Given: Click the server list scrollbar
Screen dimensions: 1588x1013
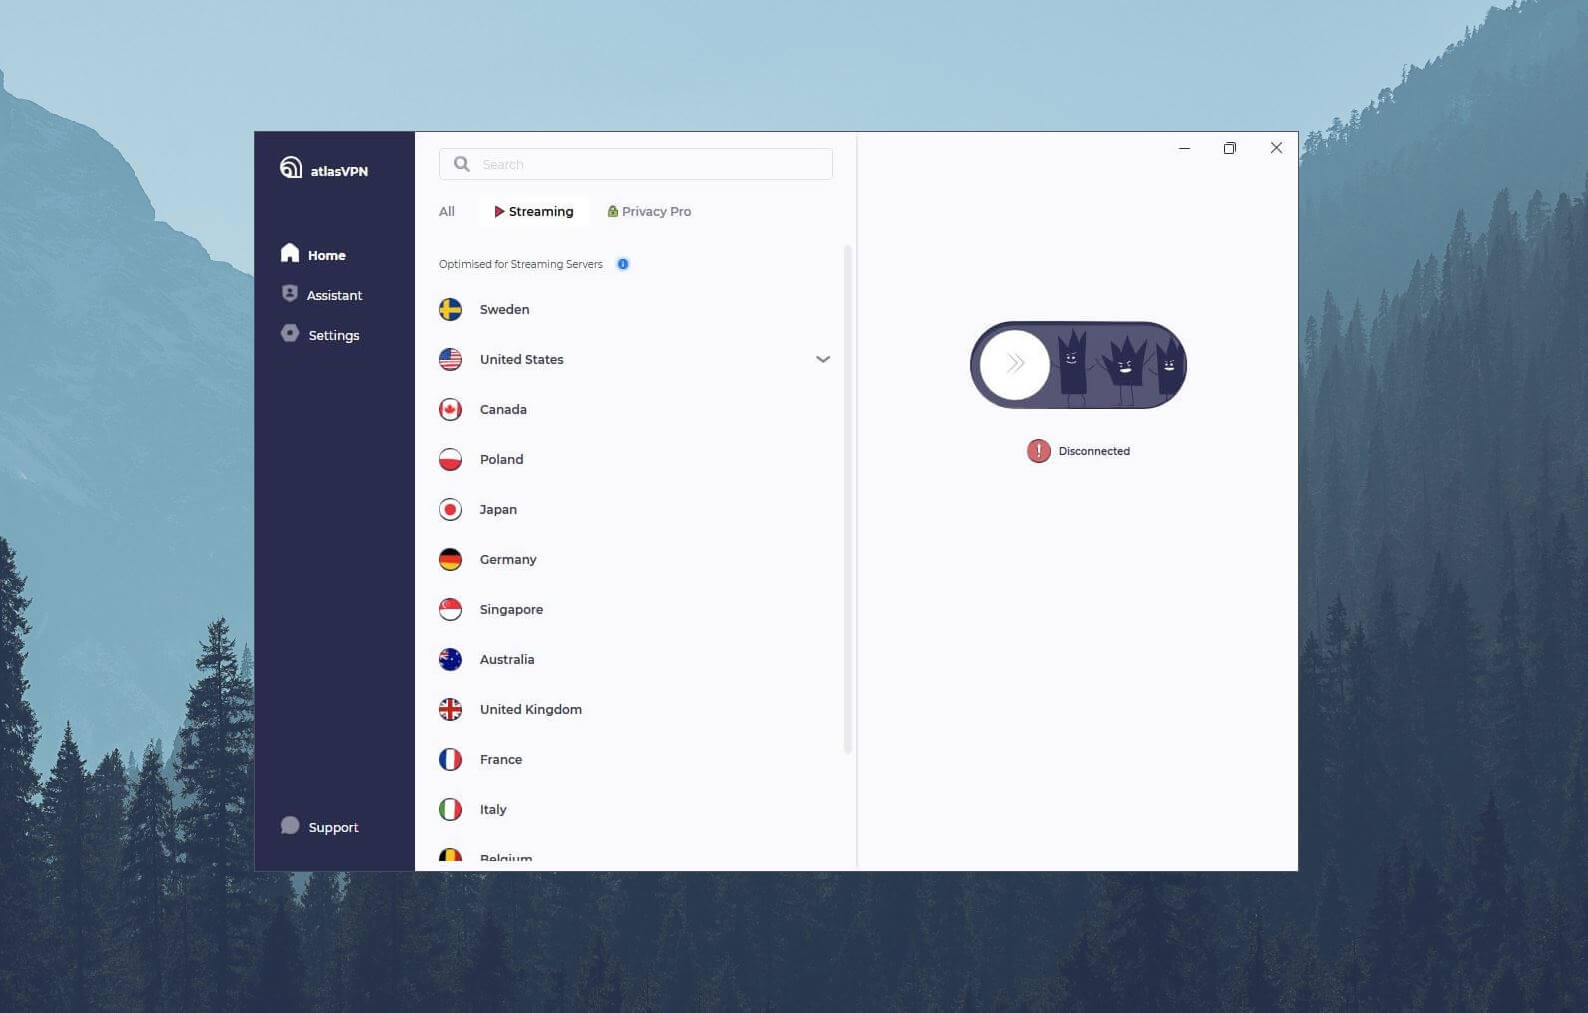Looking at the screenshot, I should click(x=848, y=498).
